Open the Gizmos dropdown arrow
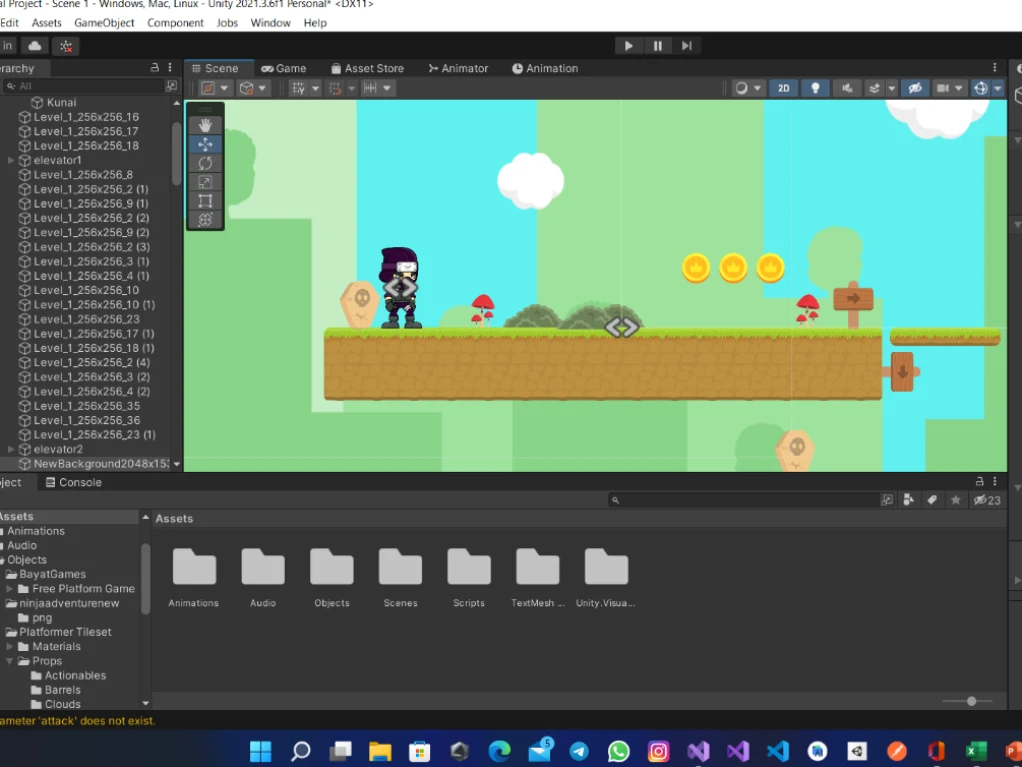The width and height of the screenshot is (1022, 767). pyautogui.click(x=998, y=88)
